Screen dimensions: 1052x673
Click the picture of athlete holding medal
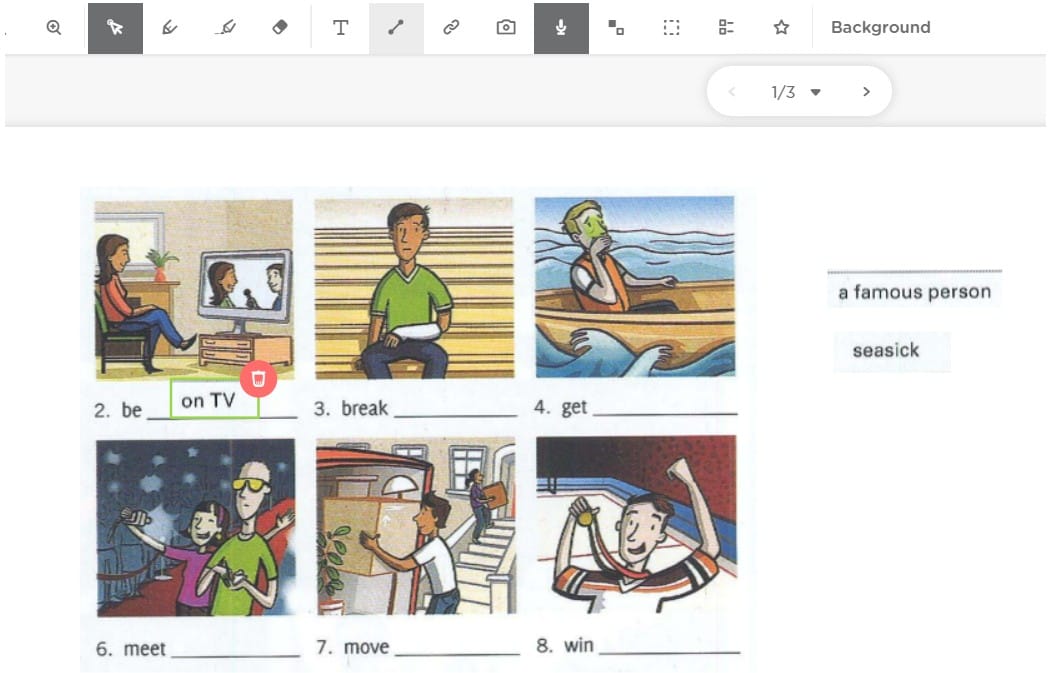click(x=636, y=524)
